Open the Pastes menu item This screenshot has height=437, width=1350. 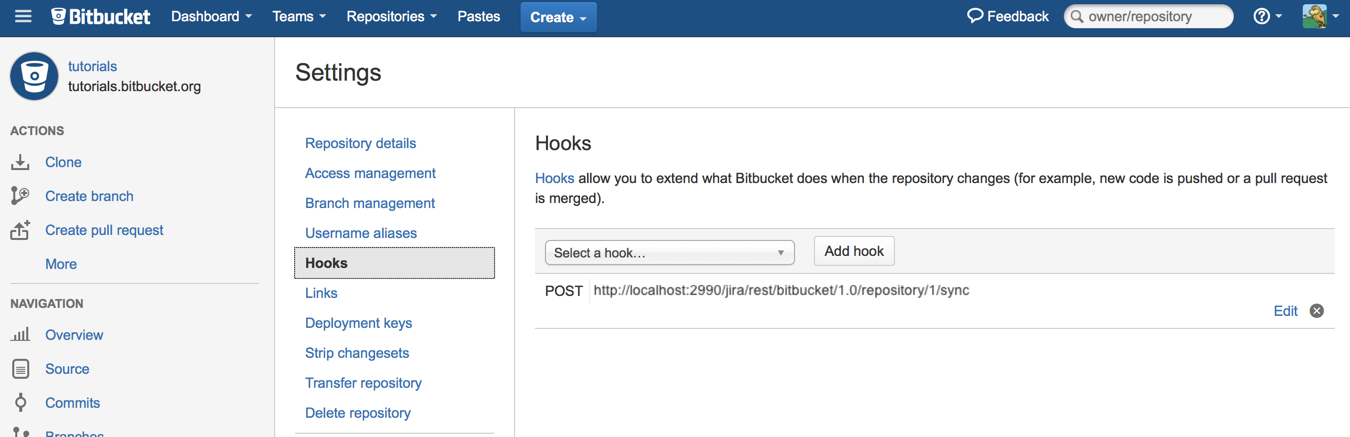coord(478,16)
